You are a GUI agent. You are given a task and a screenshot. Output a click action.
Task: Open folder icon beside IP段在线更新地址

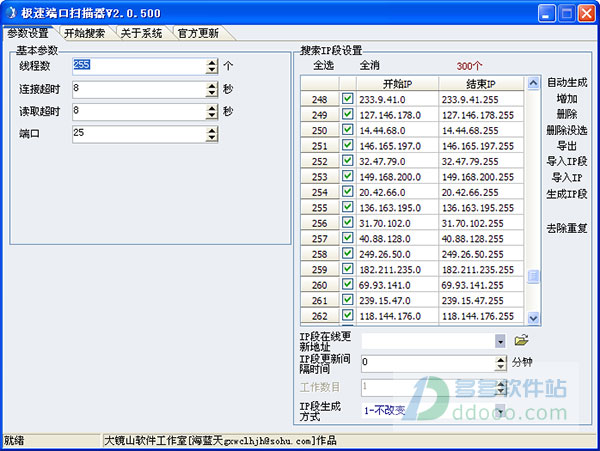(x=521, y=340)
